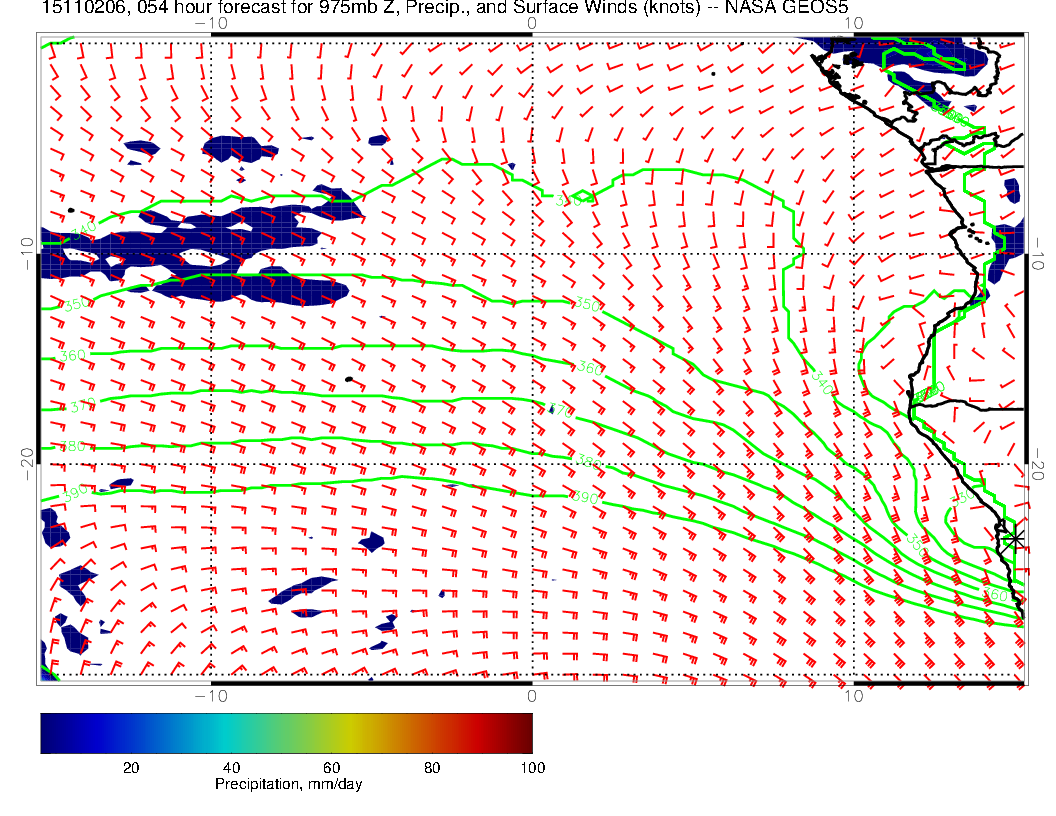Pick the yellow section of the precipitation colorbar
Viewport: 1056px width, 816px height.
pyautogui.click(x=350, y=733)
